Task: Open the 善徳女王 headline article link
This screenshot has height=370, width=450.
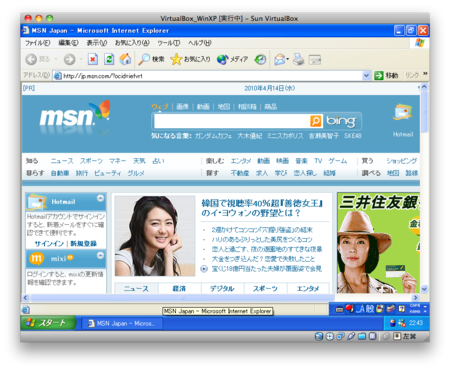Action: click(x=262, y=208)
